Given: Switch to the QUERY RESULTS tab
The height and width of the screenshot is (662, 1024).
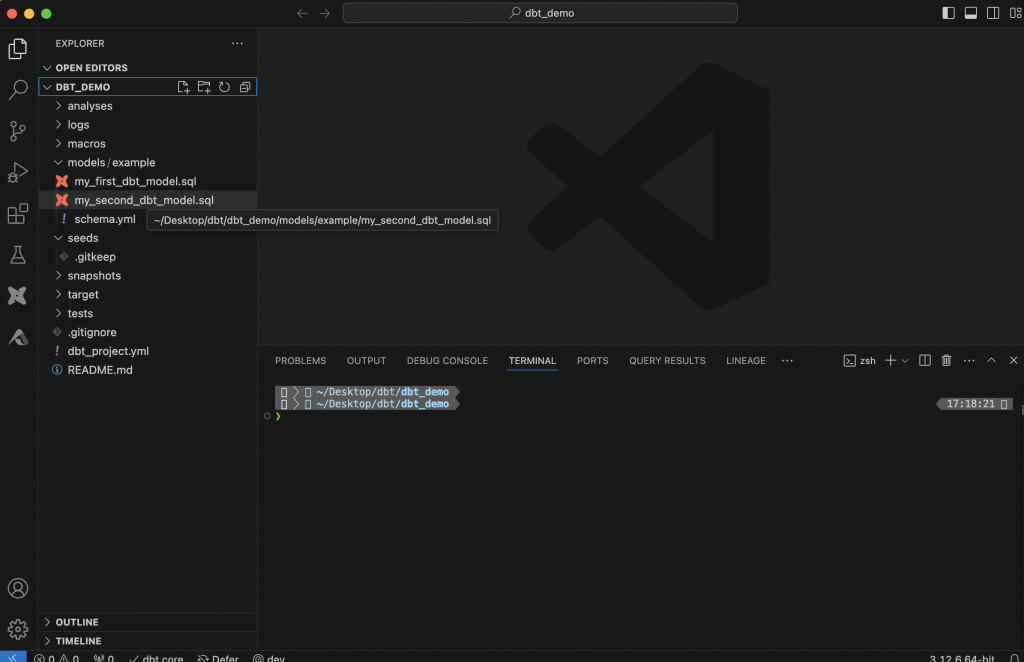Looking at the screenshot, I should [x=667, y=360].
